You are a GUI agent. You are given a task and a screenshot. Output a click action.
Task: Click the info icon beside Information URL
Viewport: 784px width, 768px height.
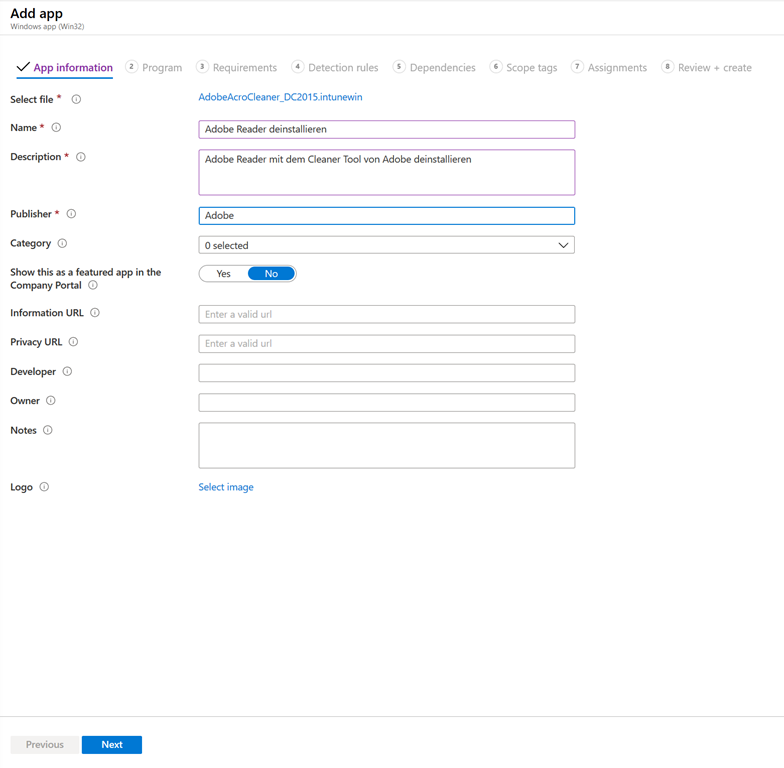(x=95, y=313)
